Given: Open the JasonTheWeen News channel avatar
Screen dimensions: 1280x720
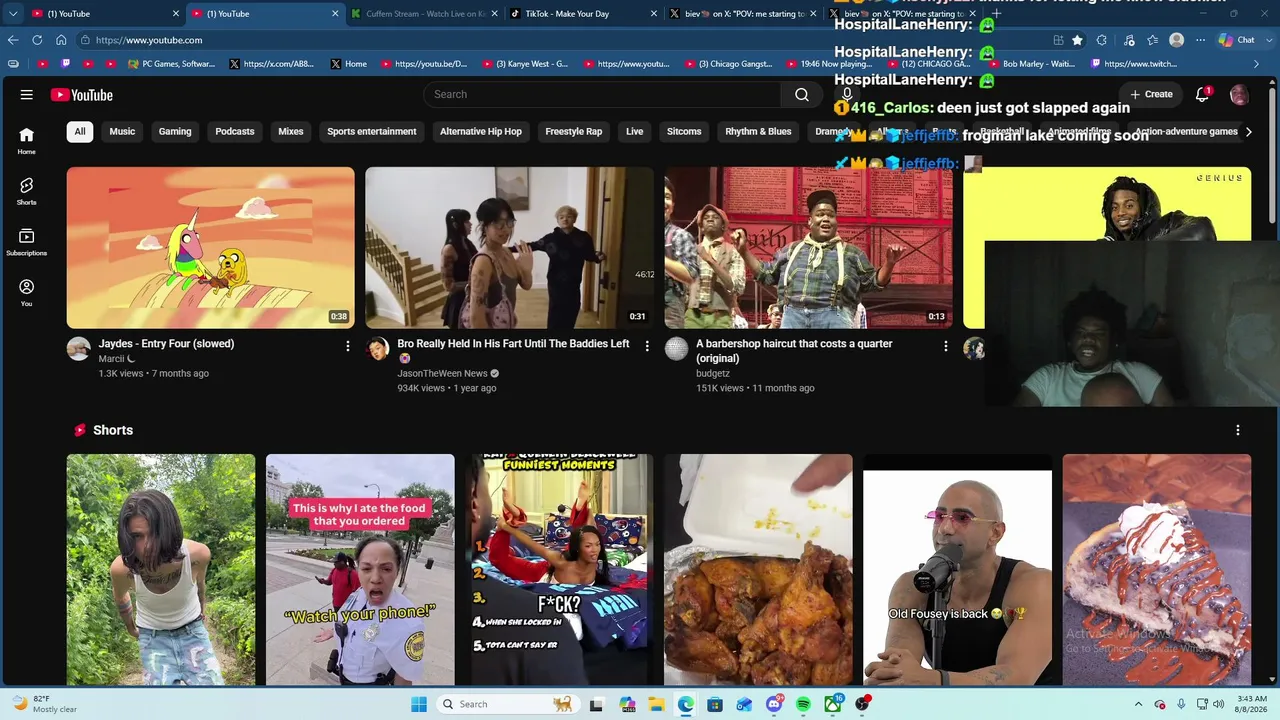Looking at the screenshot, I should 378,349.
